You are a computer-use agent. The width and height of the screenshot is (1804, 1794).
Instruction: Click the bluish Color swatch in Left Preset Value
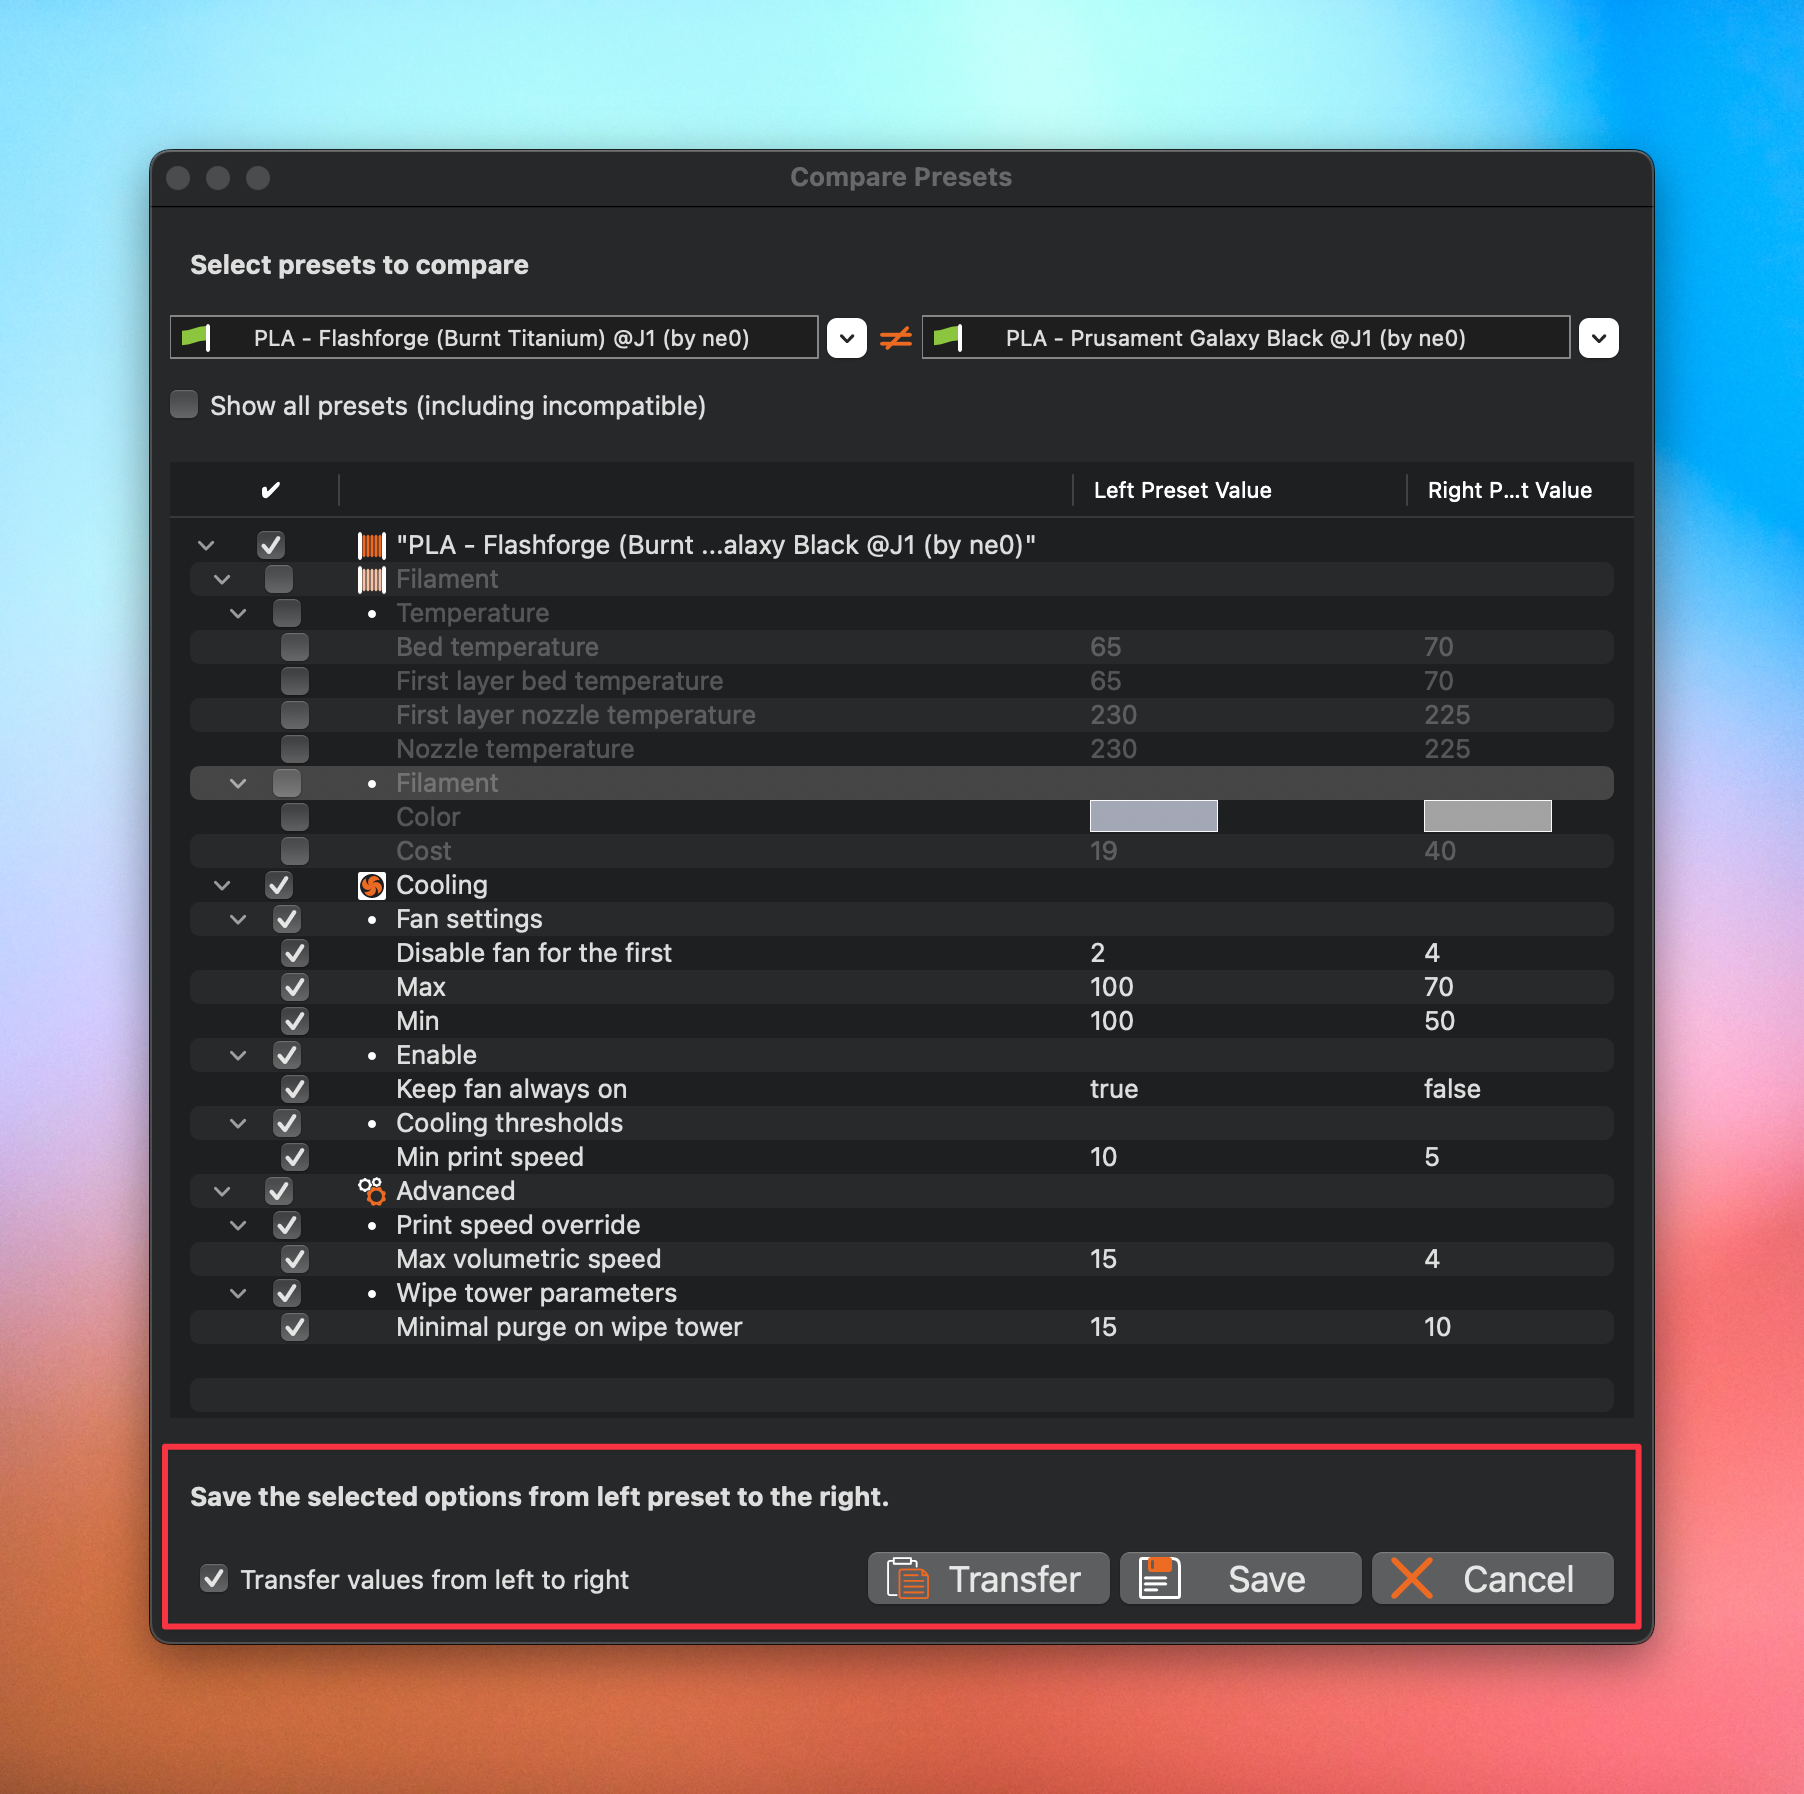pyautogui.click(x=1152, y=816)
